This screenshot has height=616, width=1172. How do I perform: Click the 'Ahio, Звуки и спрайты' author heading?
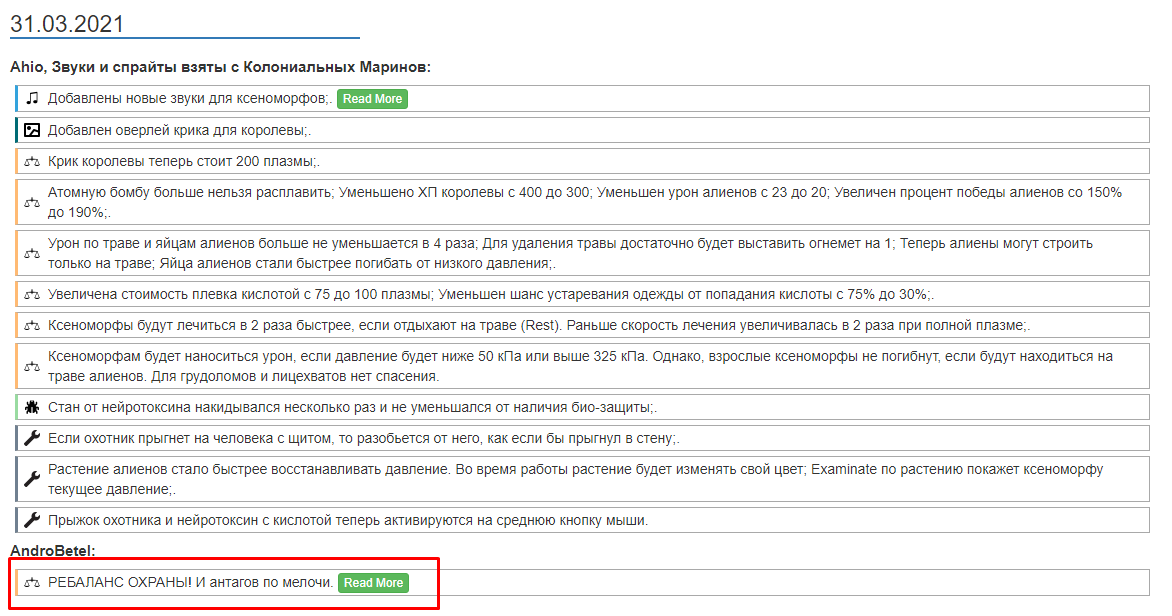coord(220,67)
